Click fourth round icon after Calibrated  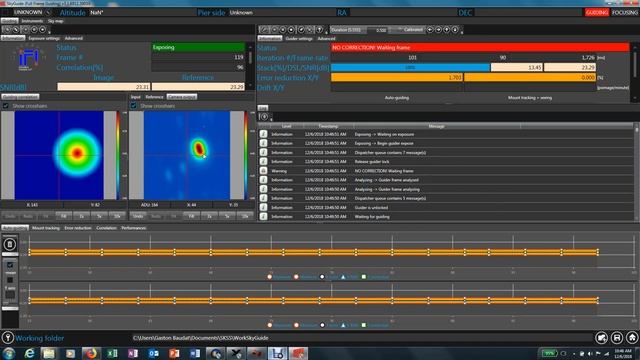tap(456, 30)
